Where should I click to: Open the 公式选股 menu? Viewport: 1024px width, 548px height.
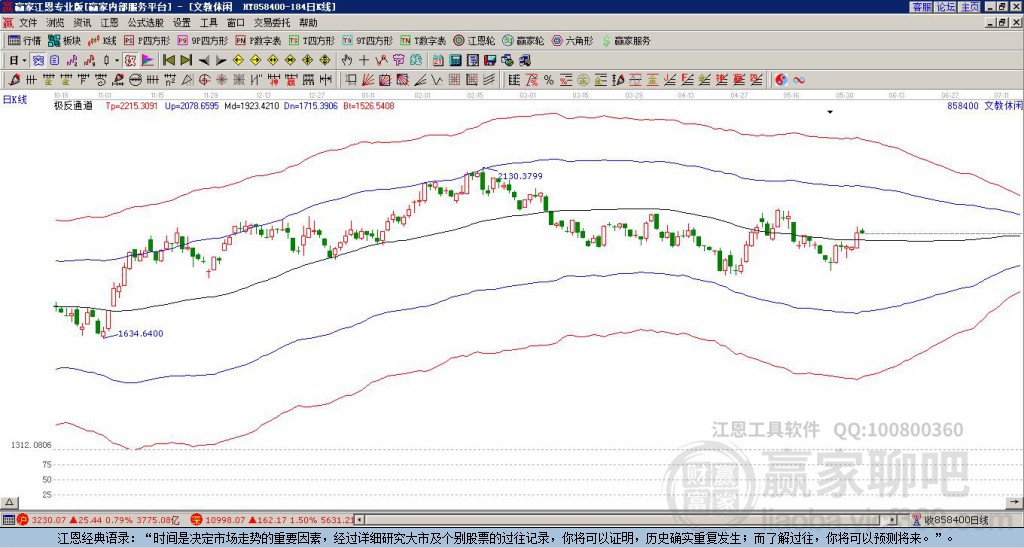click(145, 23)
